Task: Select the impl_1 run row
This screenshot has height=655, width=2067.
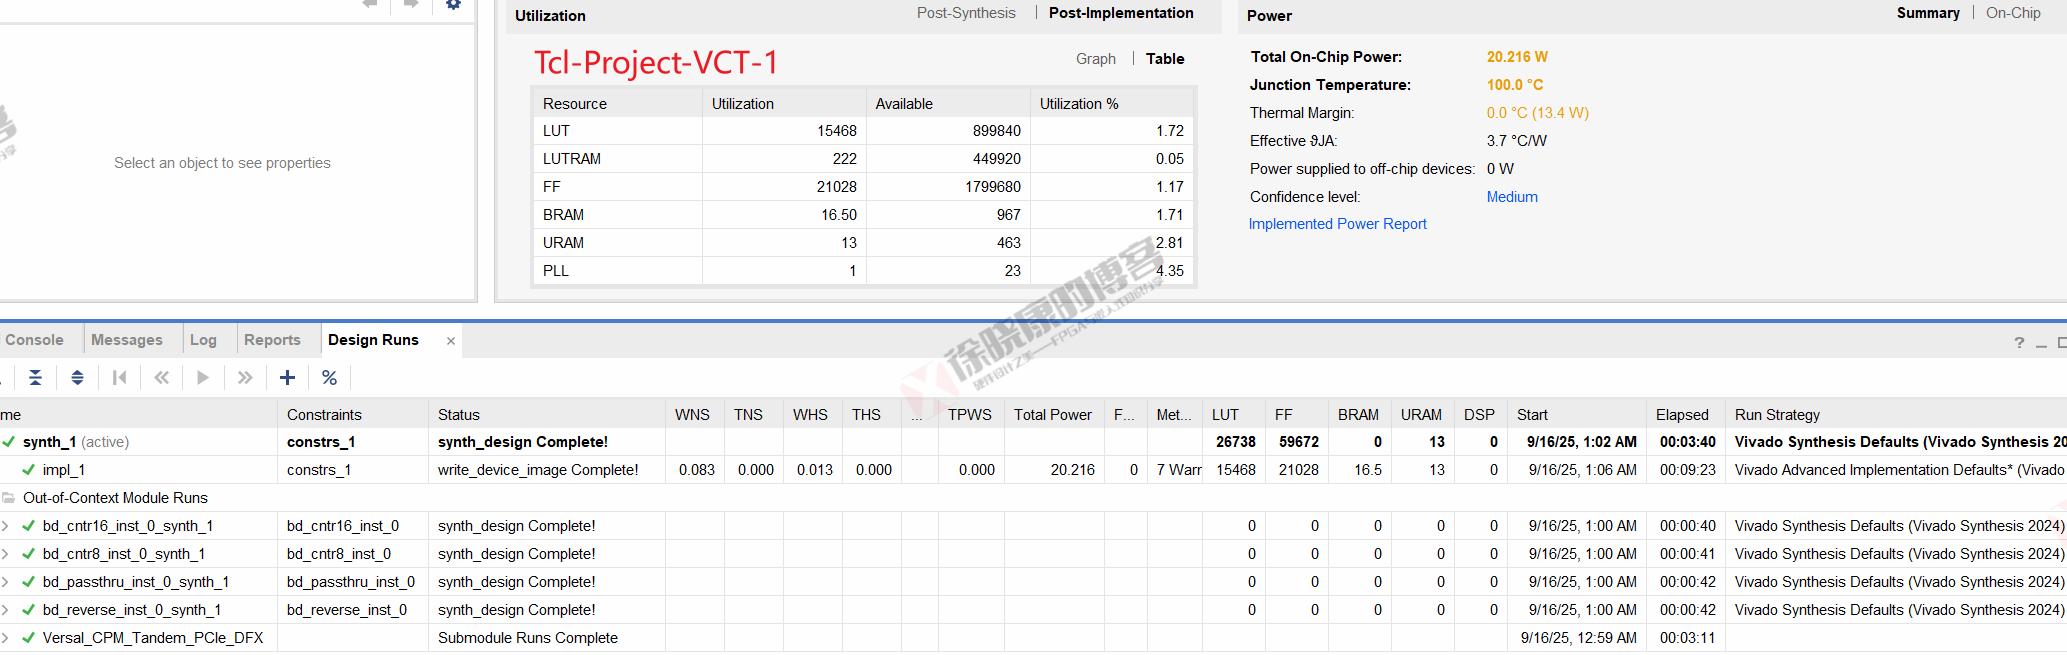Action: [x=1033, y=469]
